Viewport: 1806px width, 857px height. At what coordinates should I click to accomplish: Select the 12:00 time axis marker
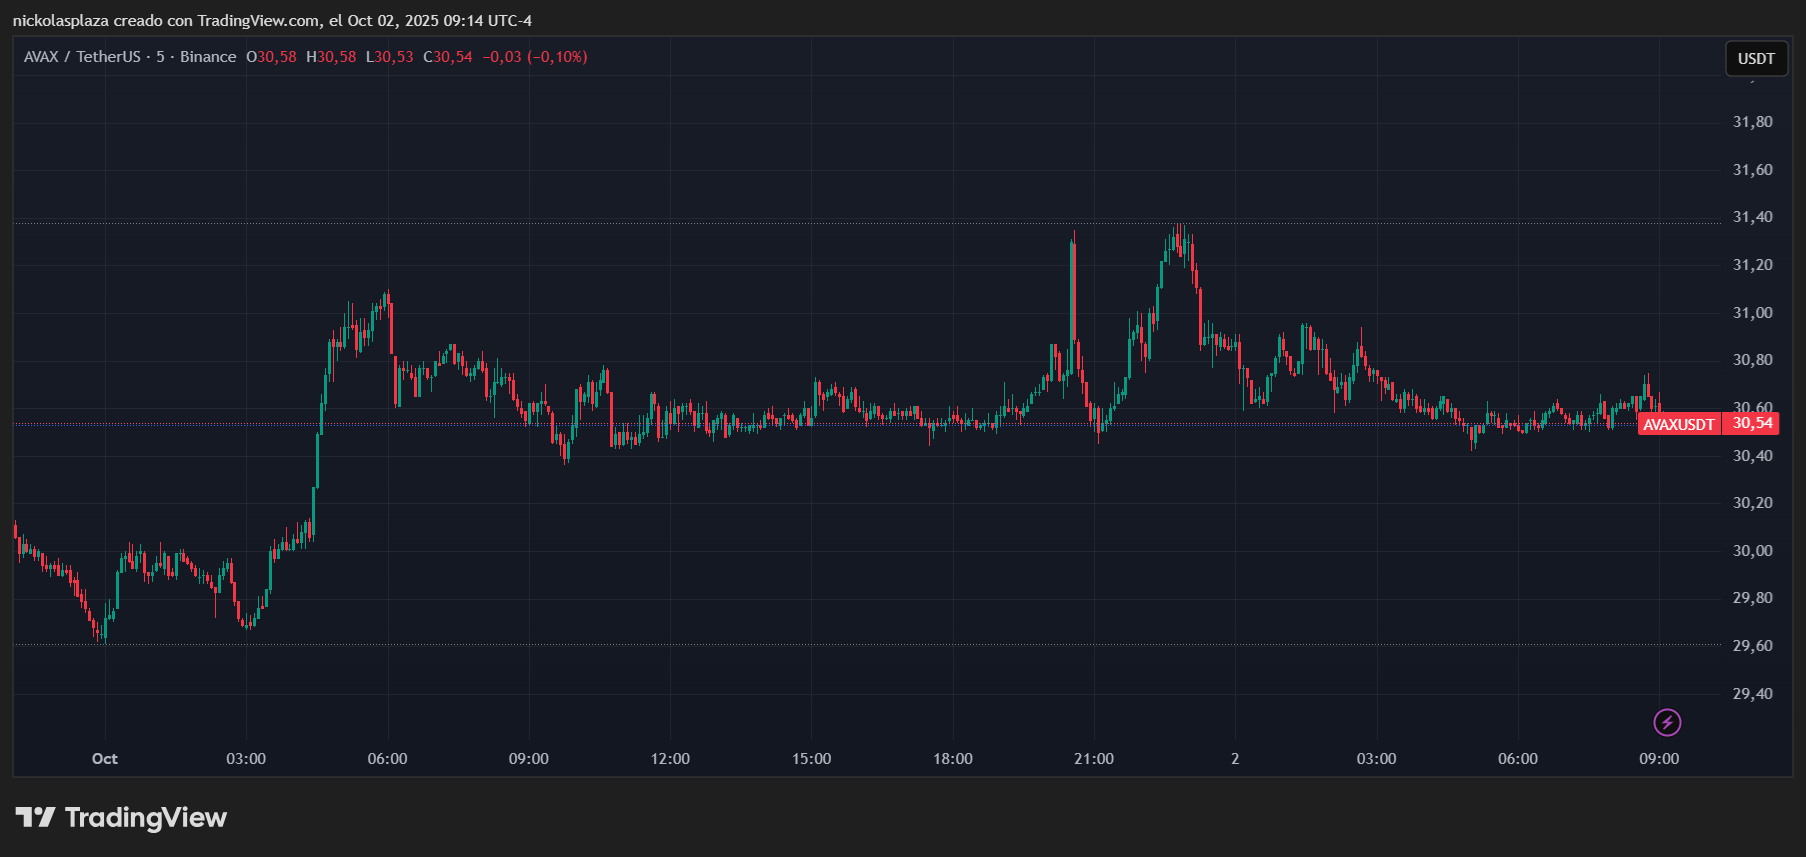point(670,759)
